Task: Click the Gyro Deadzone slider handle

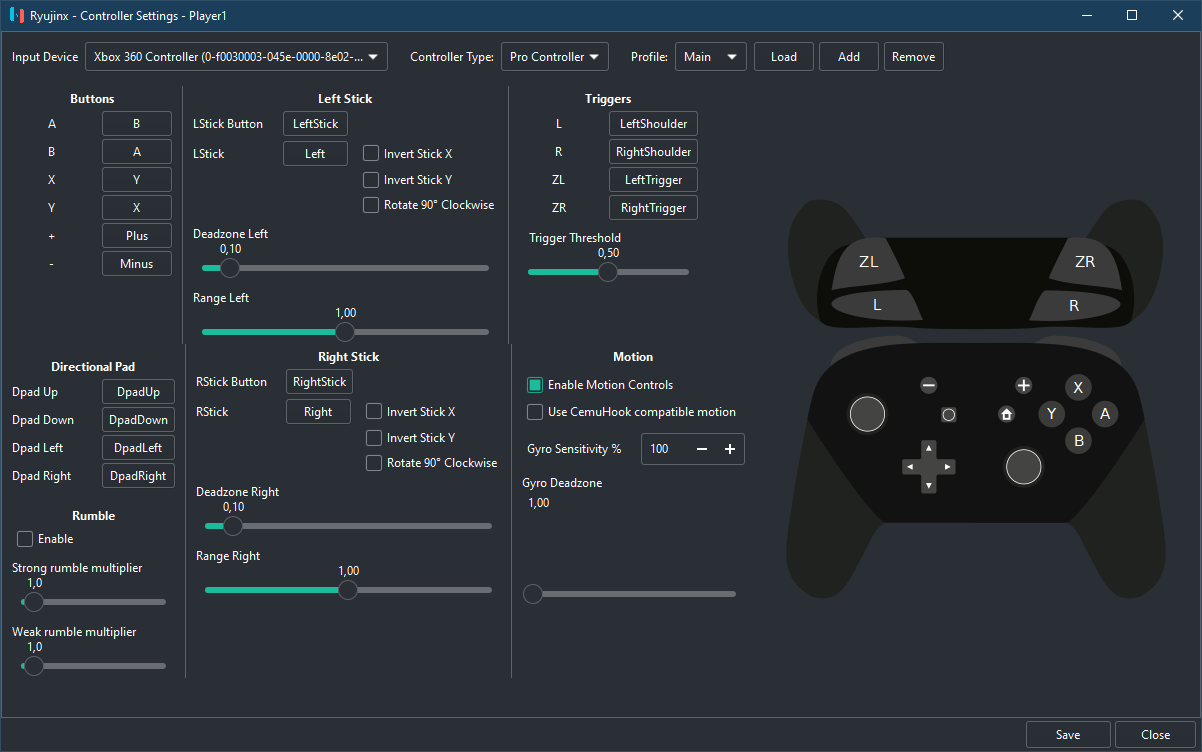Action: (x=533, y=594)
